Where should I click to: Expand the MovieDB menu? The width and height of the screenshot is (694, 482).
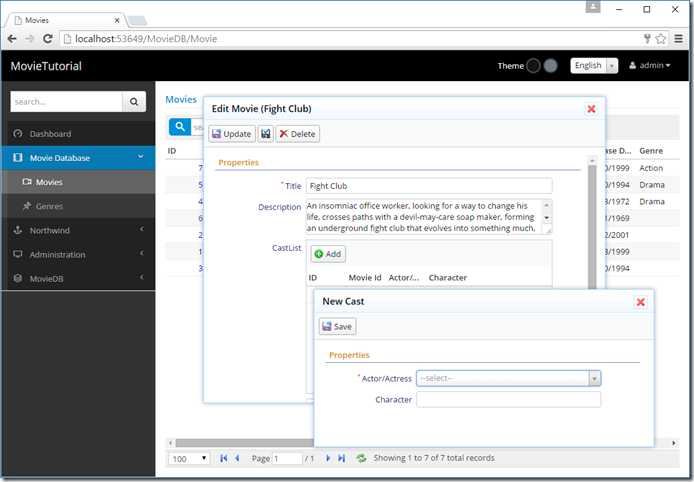pyautogui.click(x=78, y=278)
